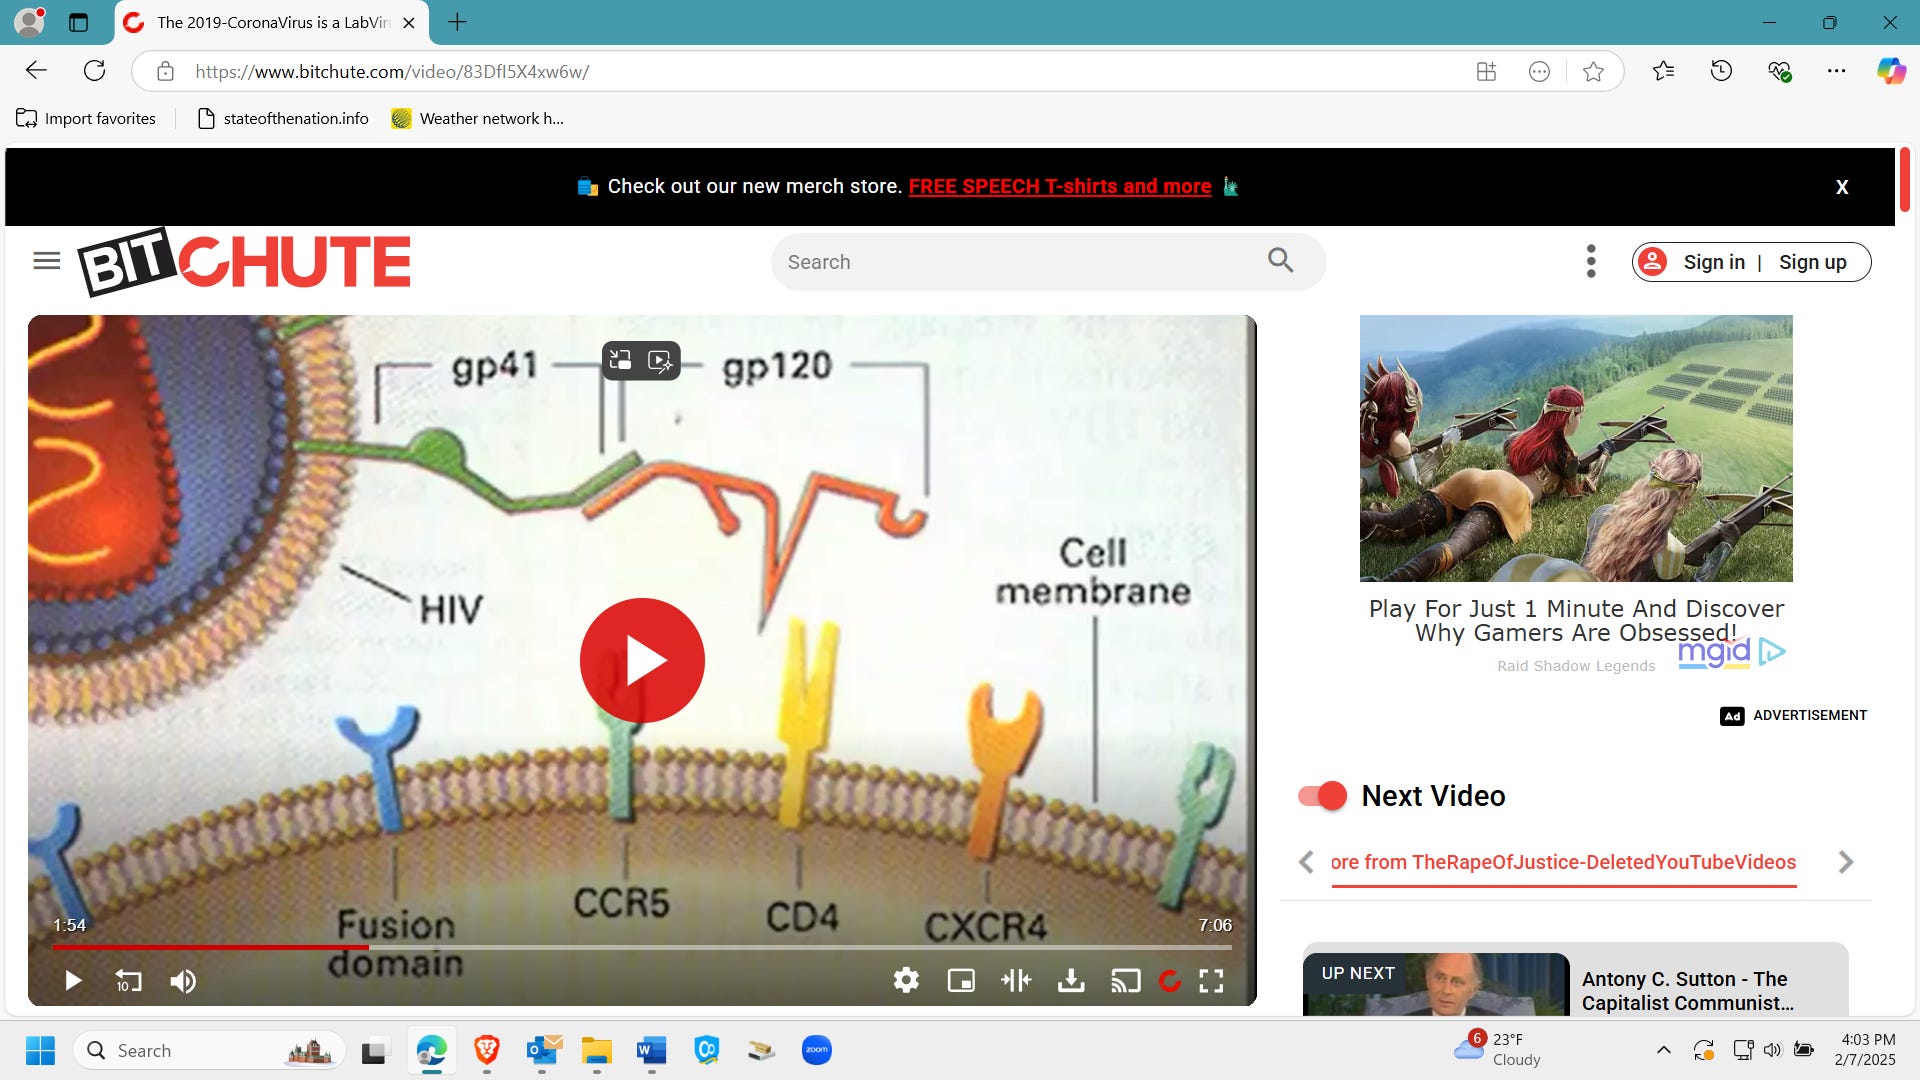Open Brave browser from taskbar
Screen dimensions: 1920x1080
[487, 1050]
